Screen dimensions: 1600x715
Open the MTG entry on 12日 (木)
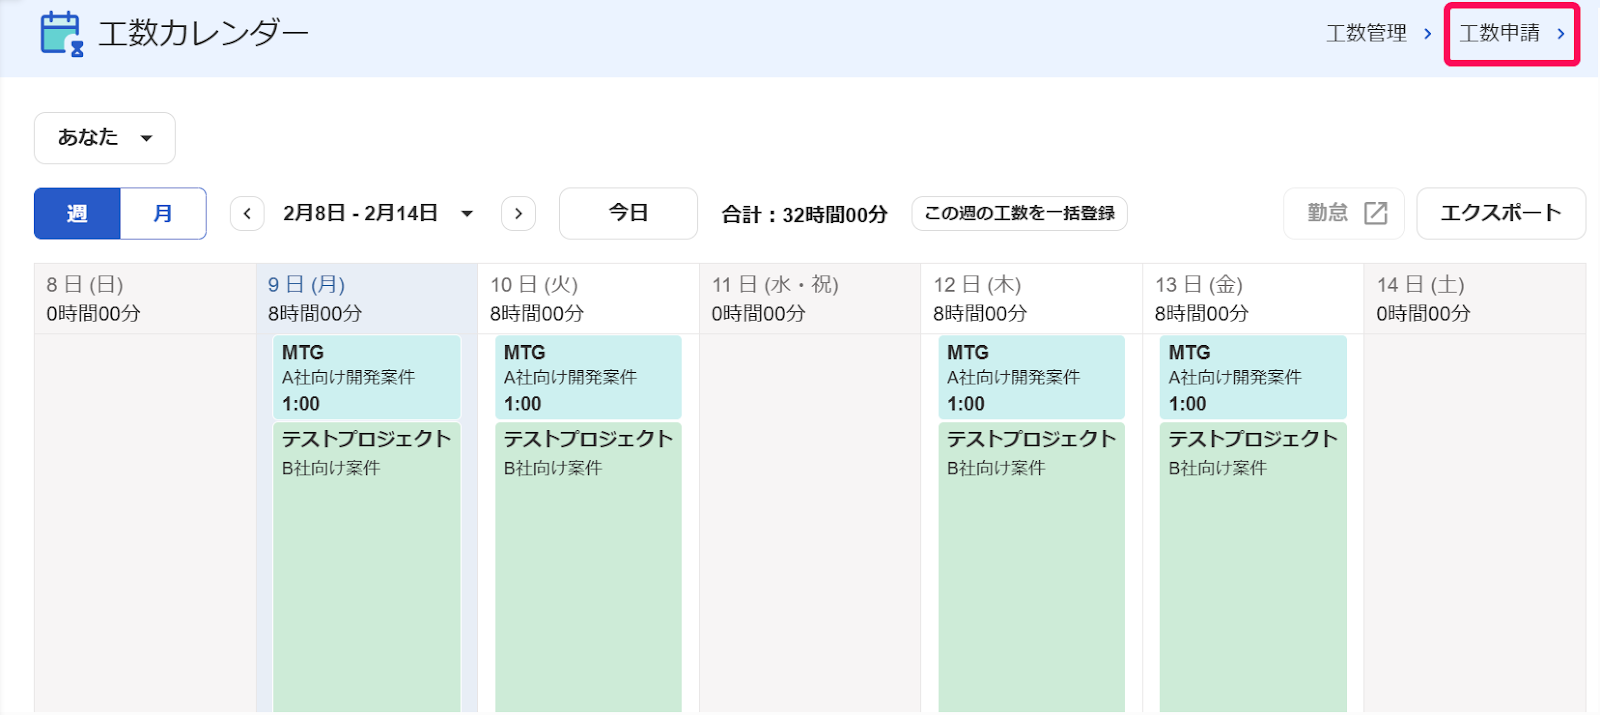tap(1032, 377)
